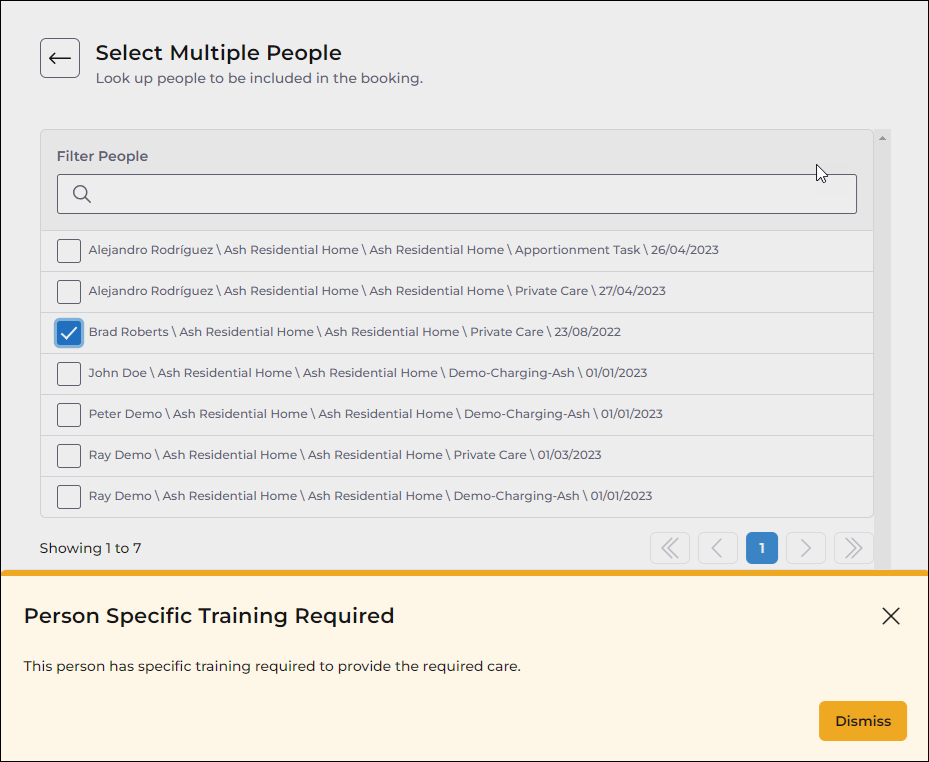Dismiss the training required warning

click(863, 721)
